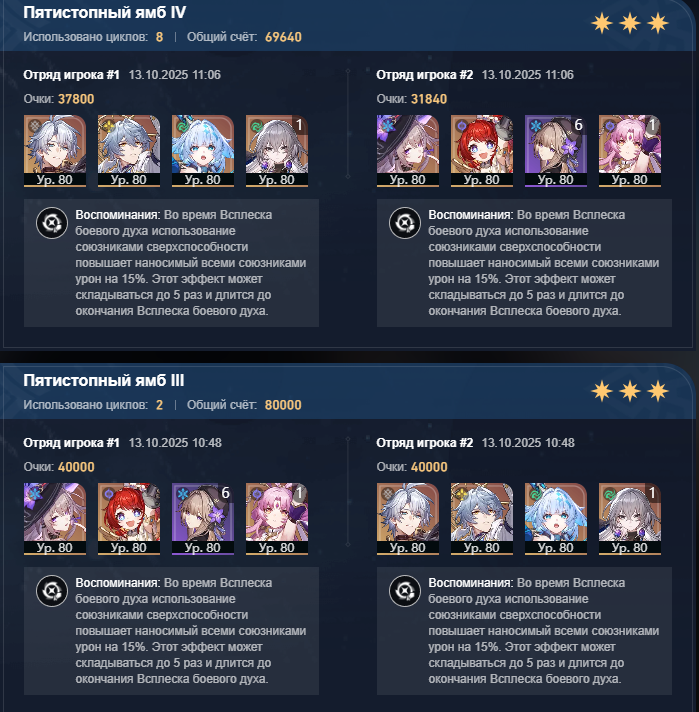
Task: Open the Пятистопный ямб IV stage title
Action: point(105,13)
